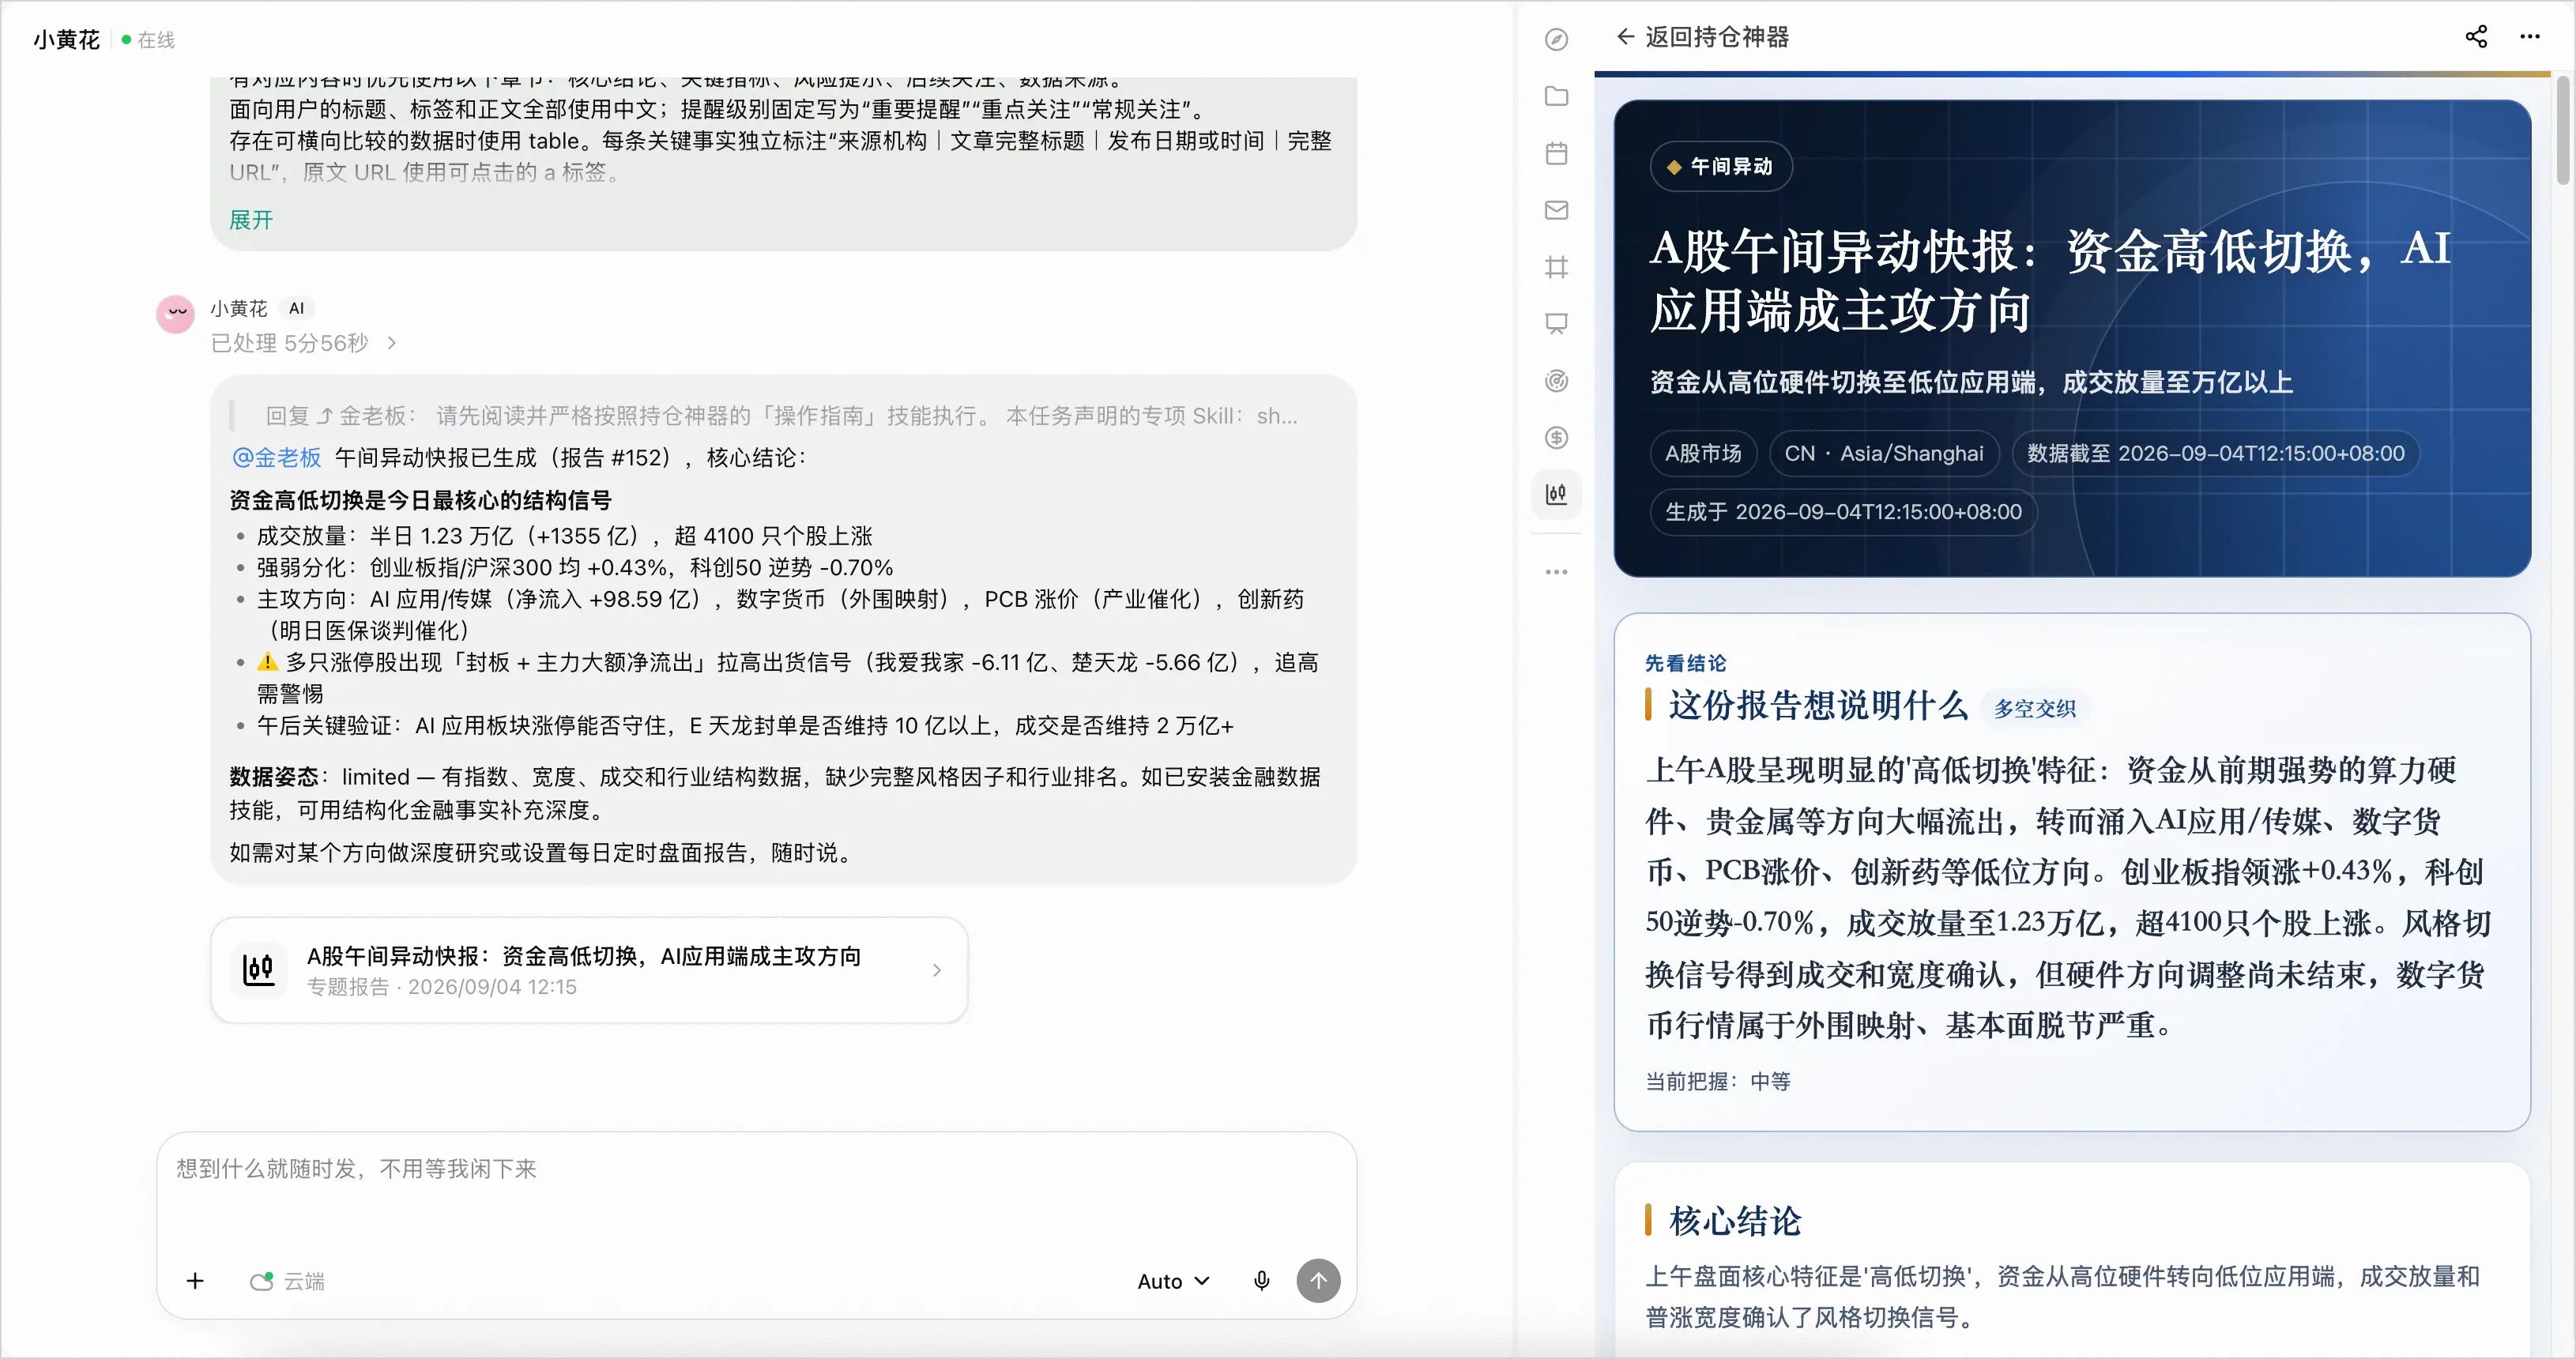Open the Auto model dropdown
Viewport: 2576px width, 1359px height.
point(1173,1281)
